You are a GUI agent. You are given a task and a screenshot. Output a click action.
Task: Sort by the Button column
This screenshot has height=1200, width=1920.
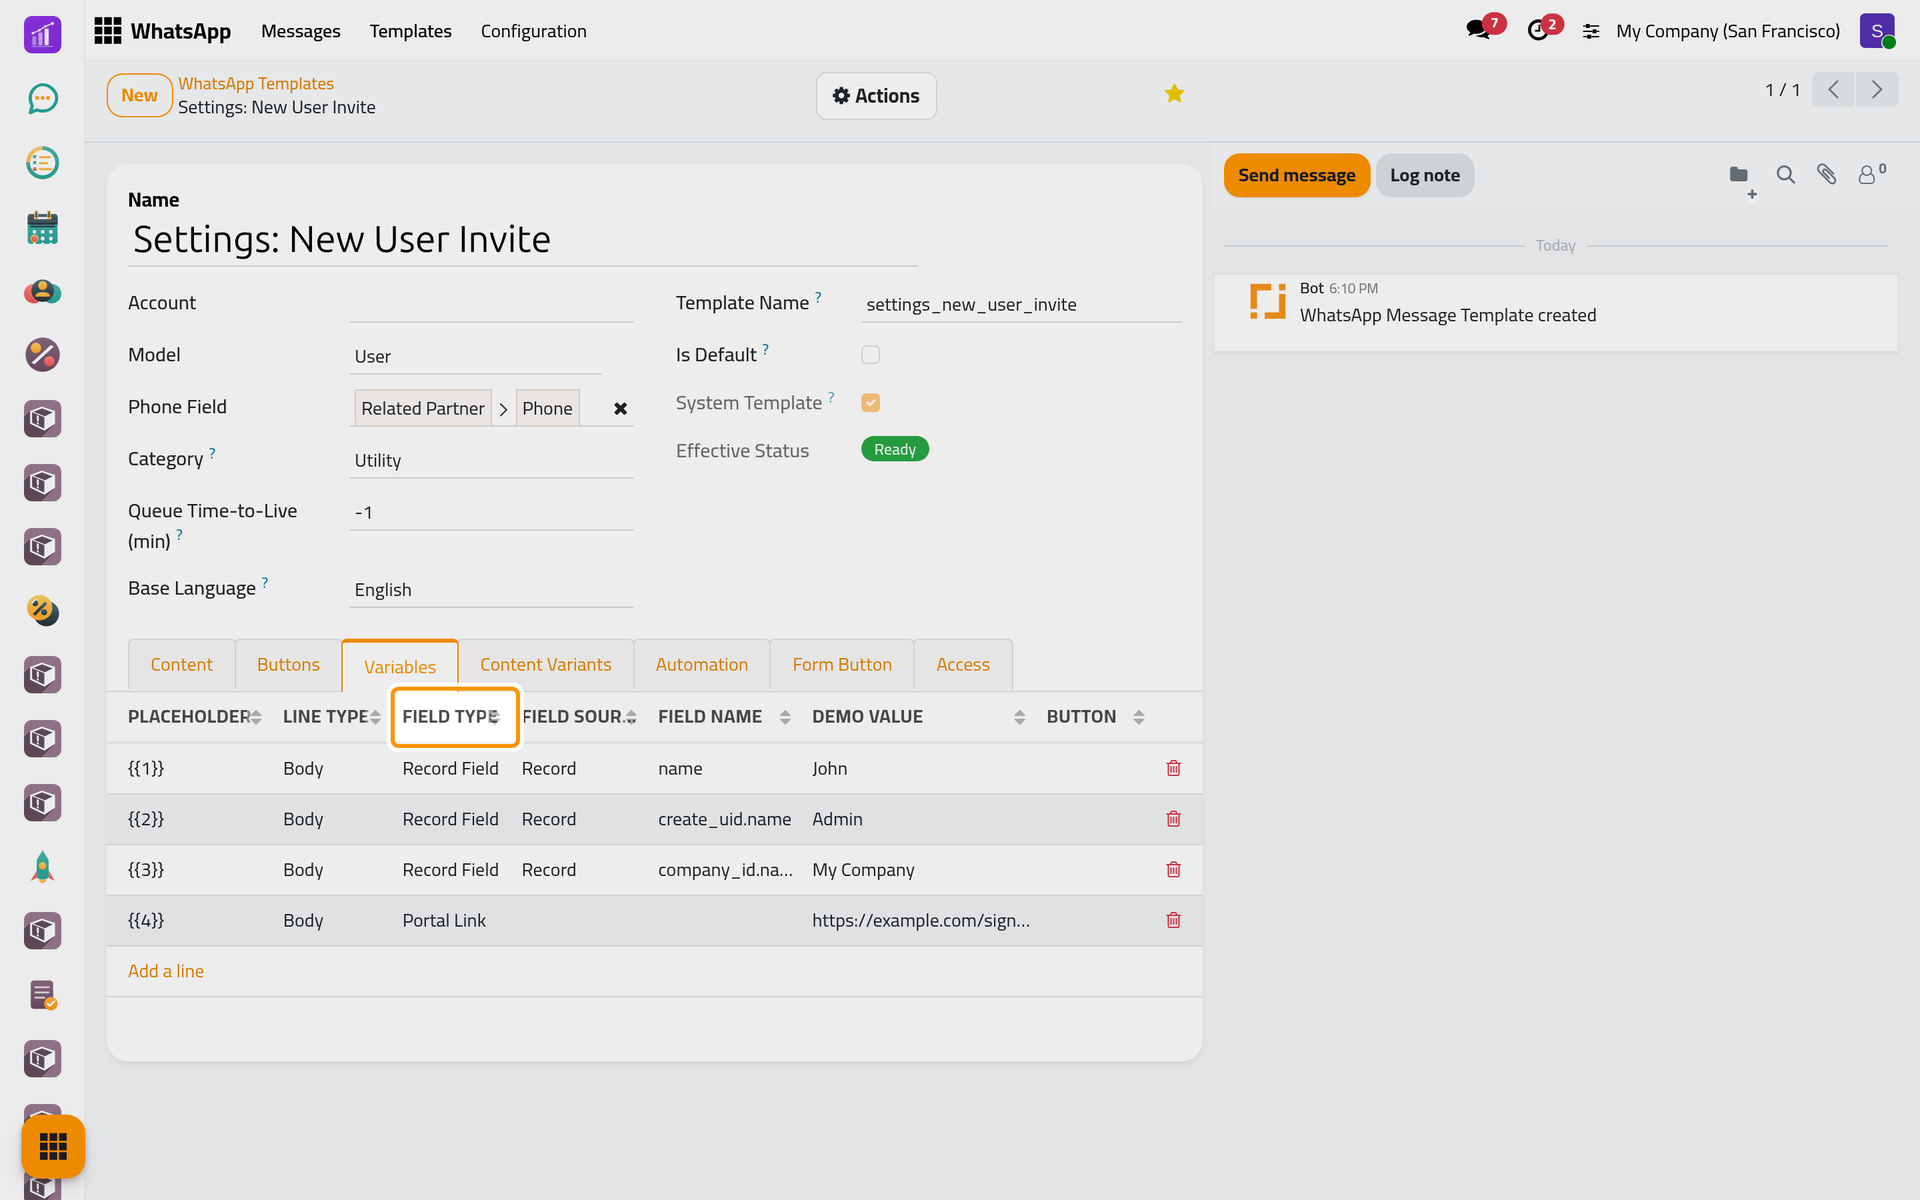[1095, 717]
